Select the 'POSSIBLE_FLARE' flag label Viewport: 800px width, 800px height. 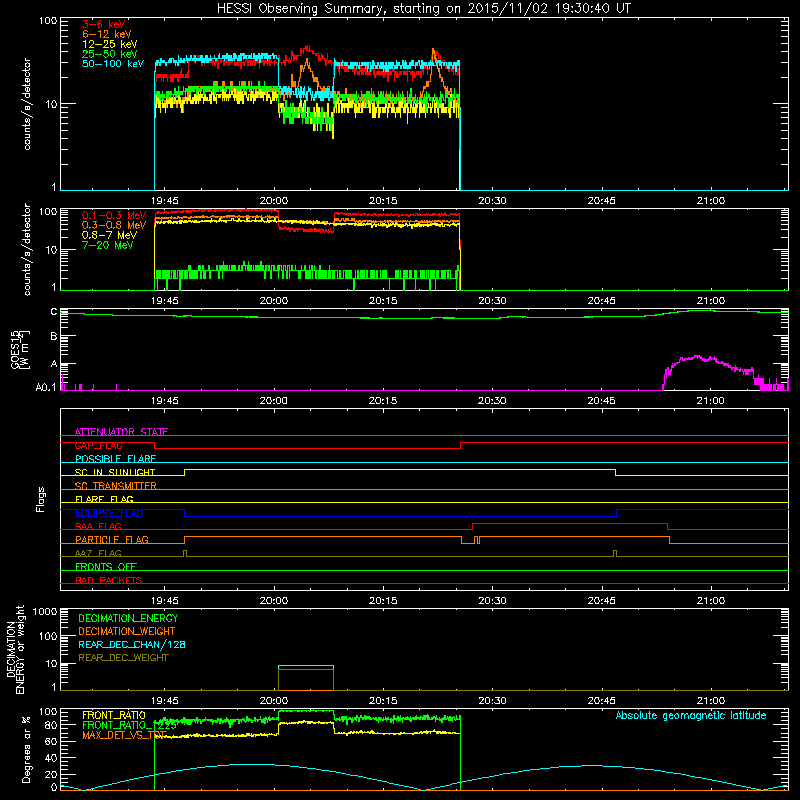[115, 459]
